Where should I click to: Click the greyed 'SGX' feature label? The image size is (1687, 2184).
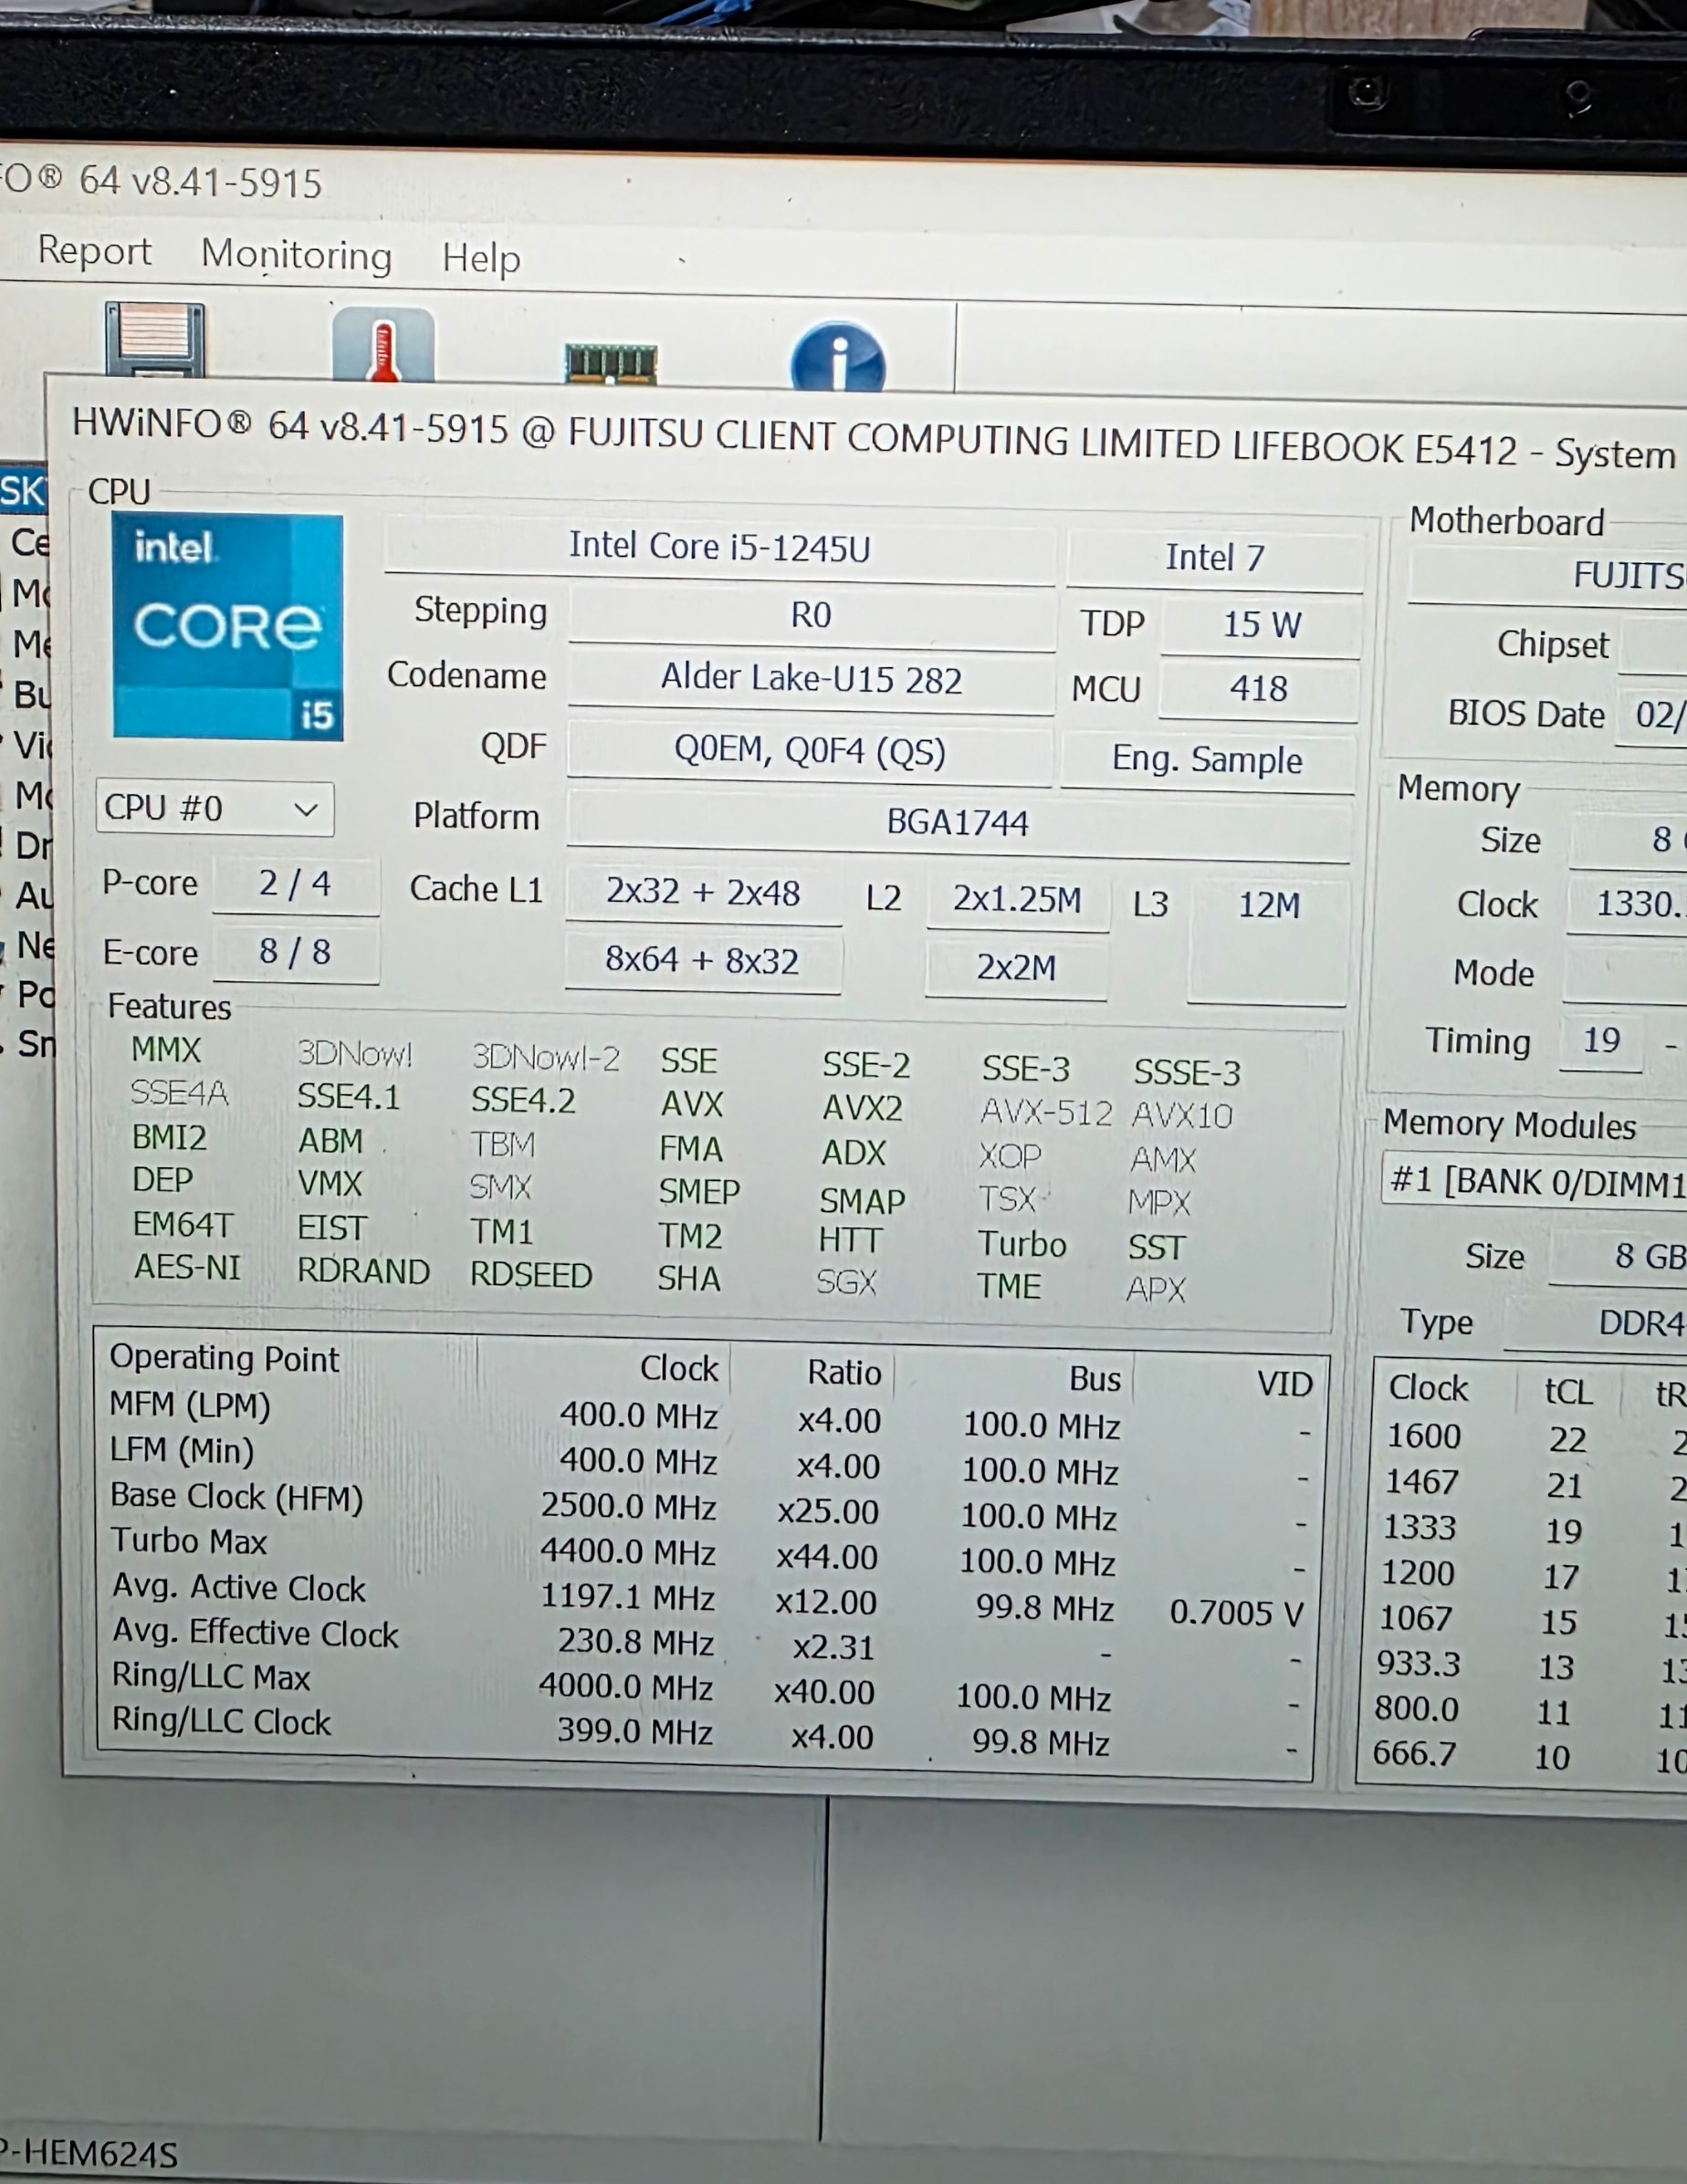pos(847,1282)
